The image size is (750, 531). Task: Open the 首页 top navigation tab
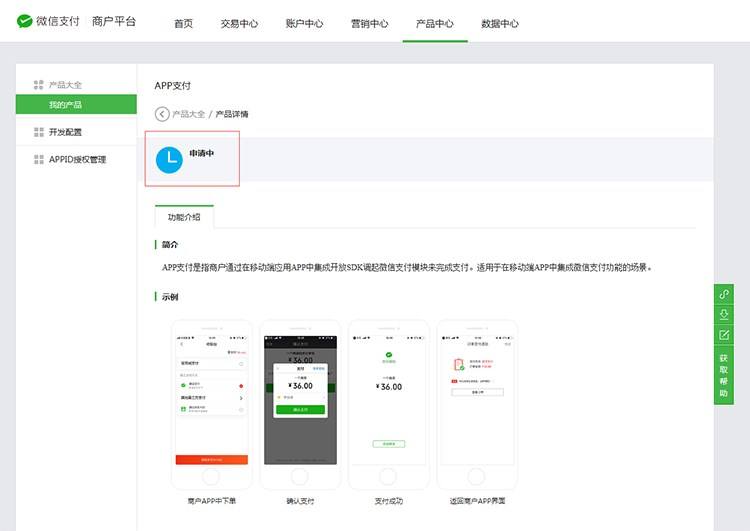tap(183, 24)
